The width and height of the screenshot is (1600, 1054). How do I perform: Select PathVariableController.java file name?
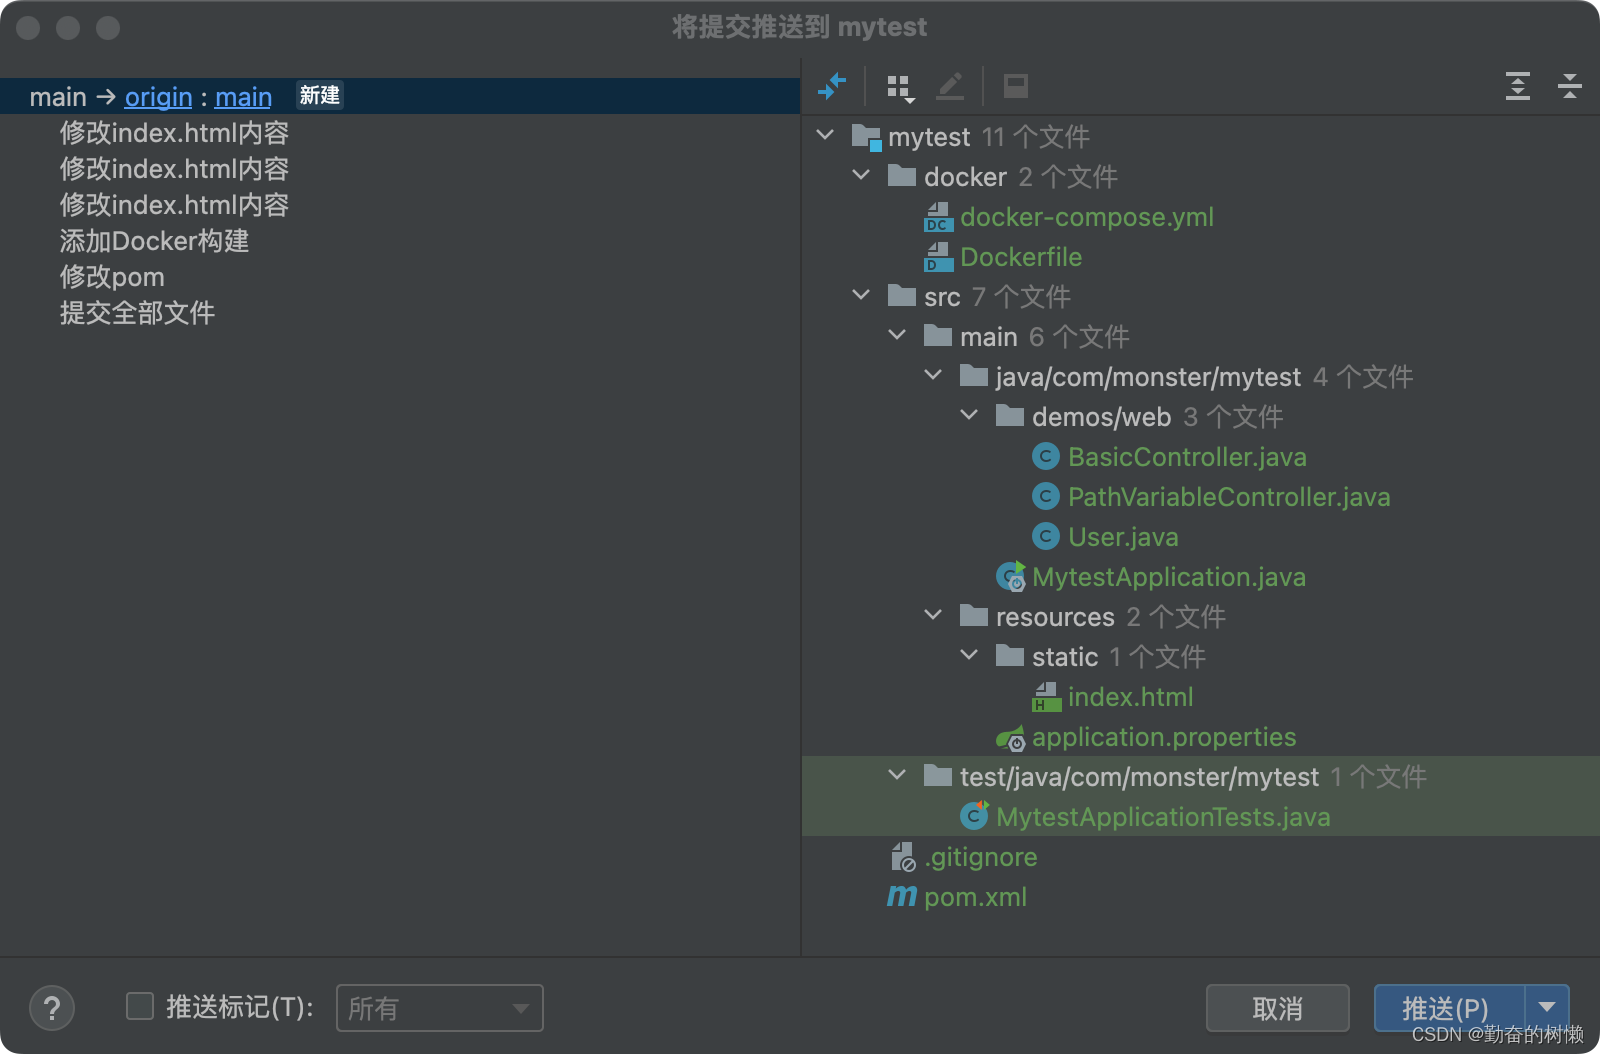pos(1229,497)
